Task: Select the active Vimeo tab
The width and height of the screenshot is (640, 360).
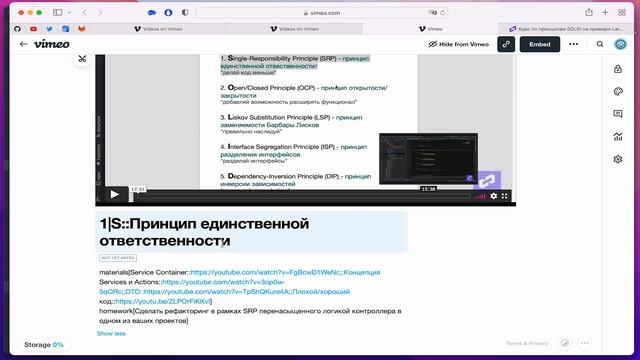Action: point(431,29)
